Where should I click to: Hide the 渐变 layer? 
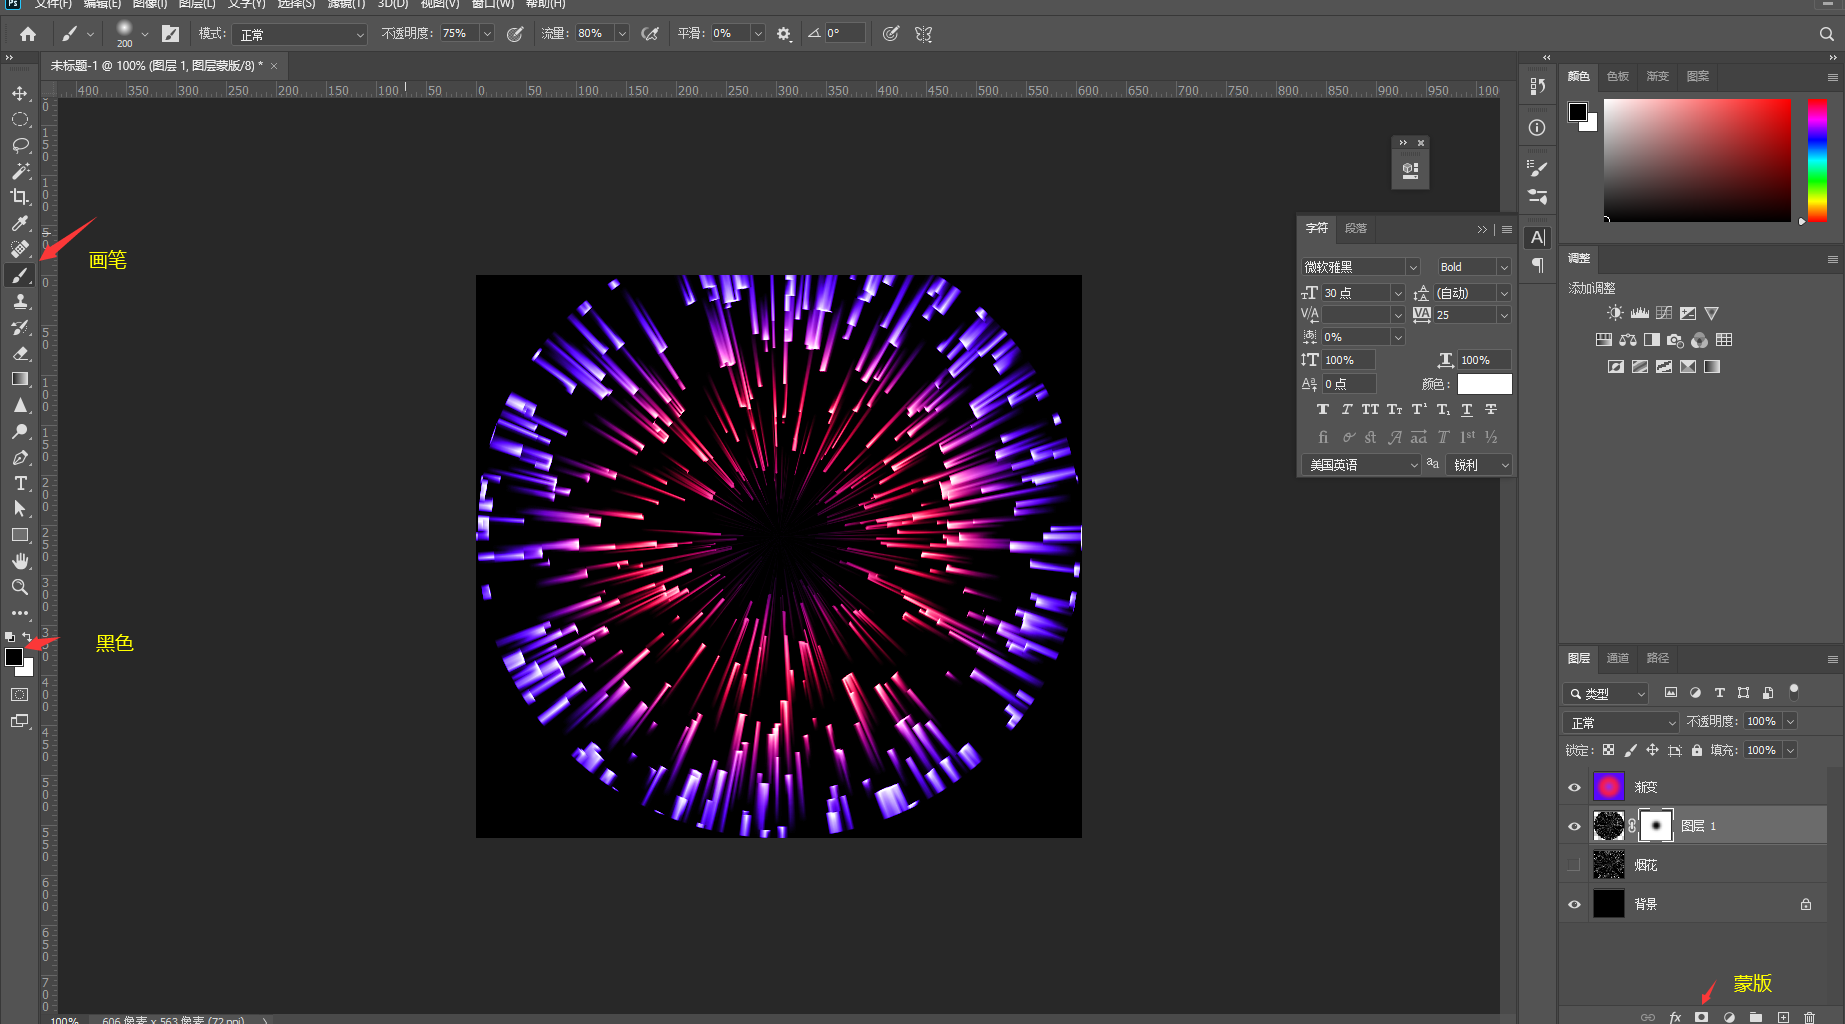pyautogui.click(x=1574, y=787)
